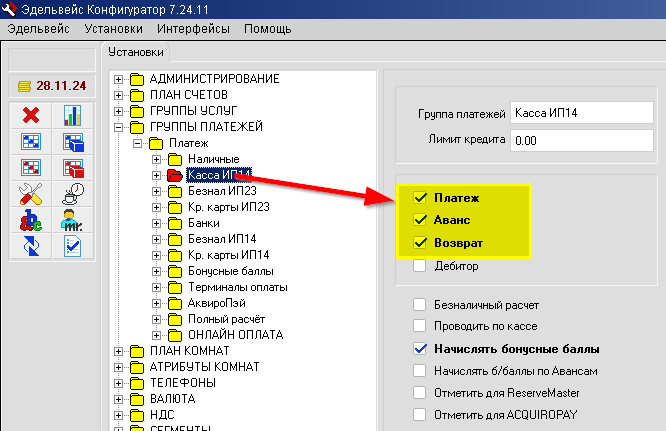This screenshot has height=431, width=666.
Task: Expand the ОНЛАЙН ОПЛАТА tree node
Action: [x=157, y=334]
